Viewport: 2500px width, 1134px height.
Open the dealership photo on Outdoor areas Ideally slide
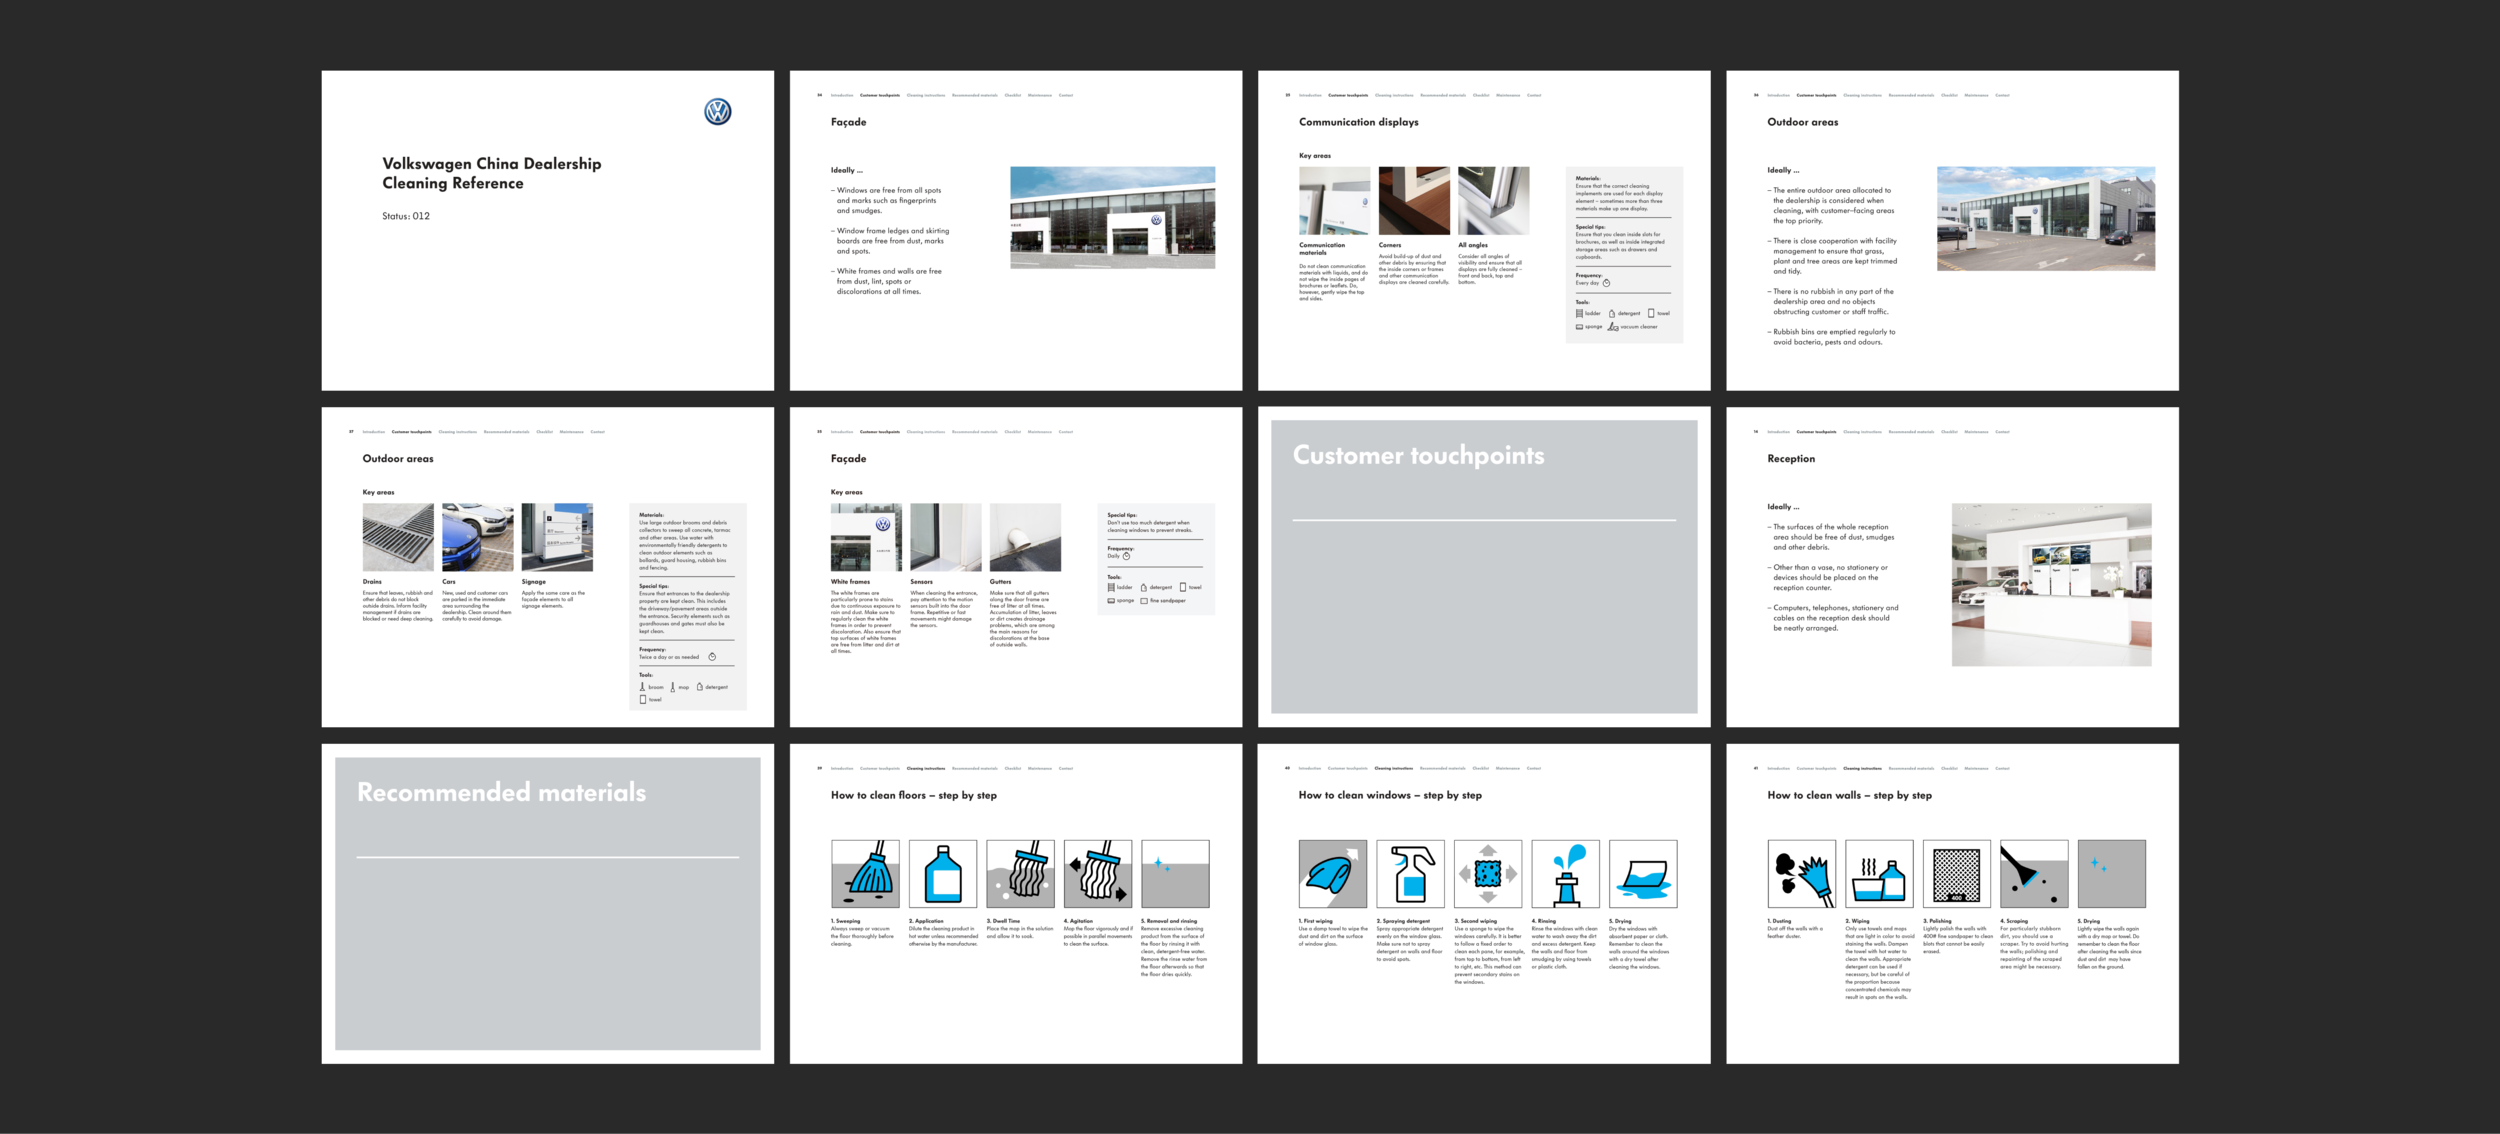(2046, 219)
